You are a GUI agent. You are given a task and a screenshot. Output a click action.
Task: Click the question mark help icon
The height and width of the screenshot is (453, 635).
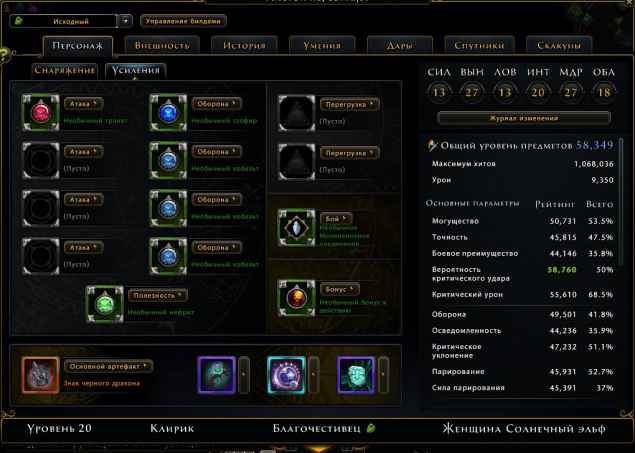pyautogui.click(x=4, y=55)
